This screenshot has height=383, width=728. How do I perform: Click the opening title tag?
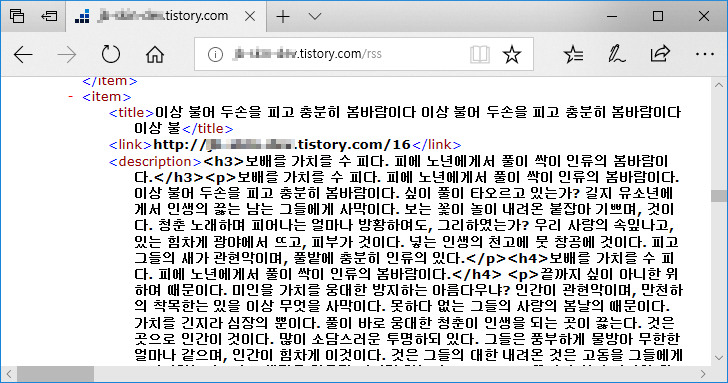click(131, 112)
